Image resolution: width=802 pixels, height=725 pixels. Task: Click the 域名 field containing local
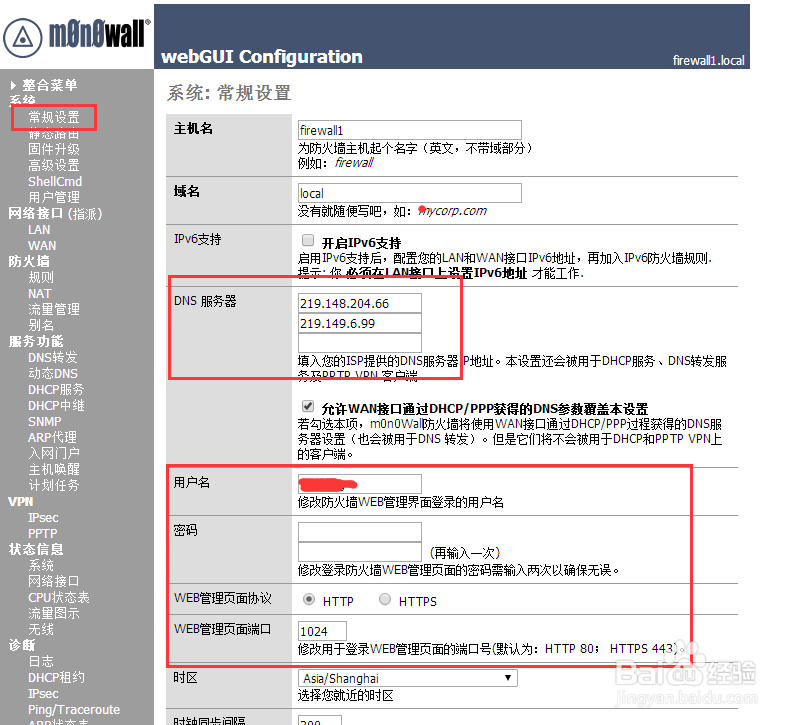pos(410,192)
